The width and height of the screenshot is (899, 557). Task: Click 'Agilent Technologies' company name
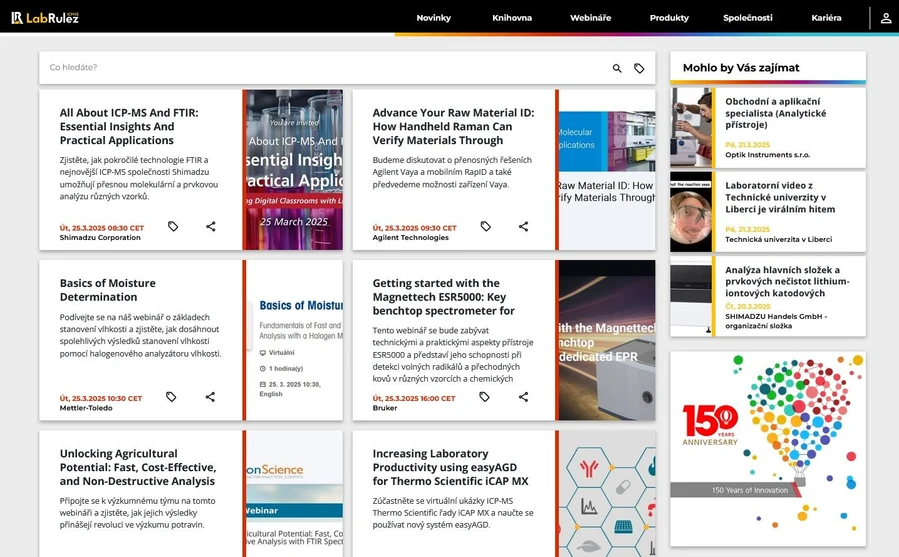click(x=411, y=237)
